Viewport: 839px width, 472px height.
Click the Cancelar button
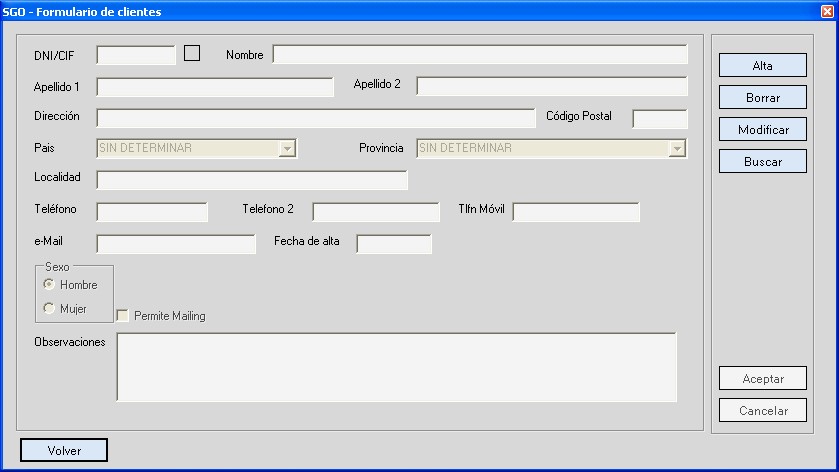(762, 410)
